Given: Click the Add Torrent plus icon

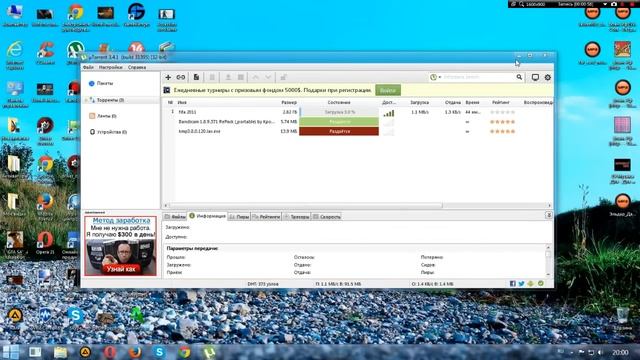Looking at the screenshot, I should pyautogui.click(x=168, y=77).
